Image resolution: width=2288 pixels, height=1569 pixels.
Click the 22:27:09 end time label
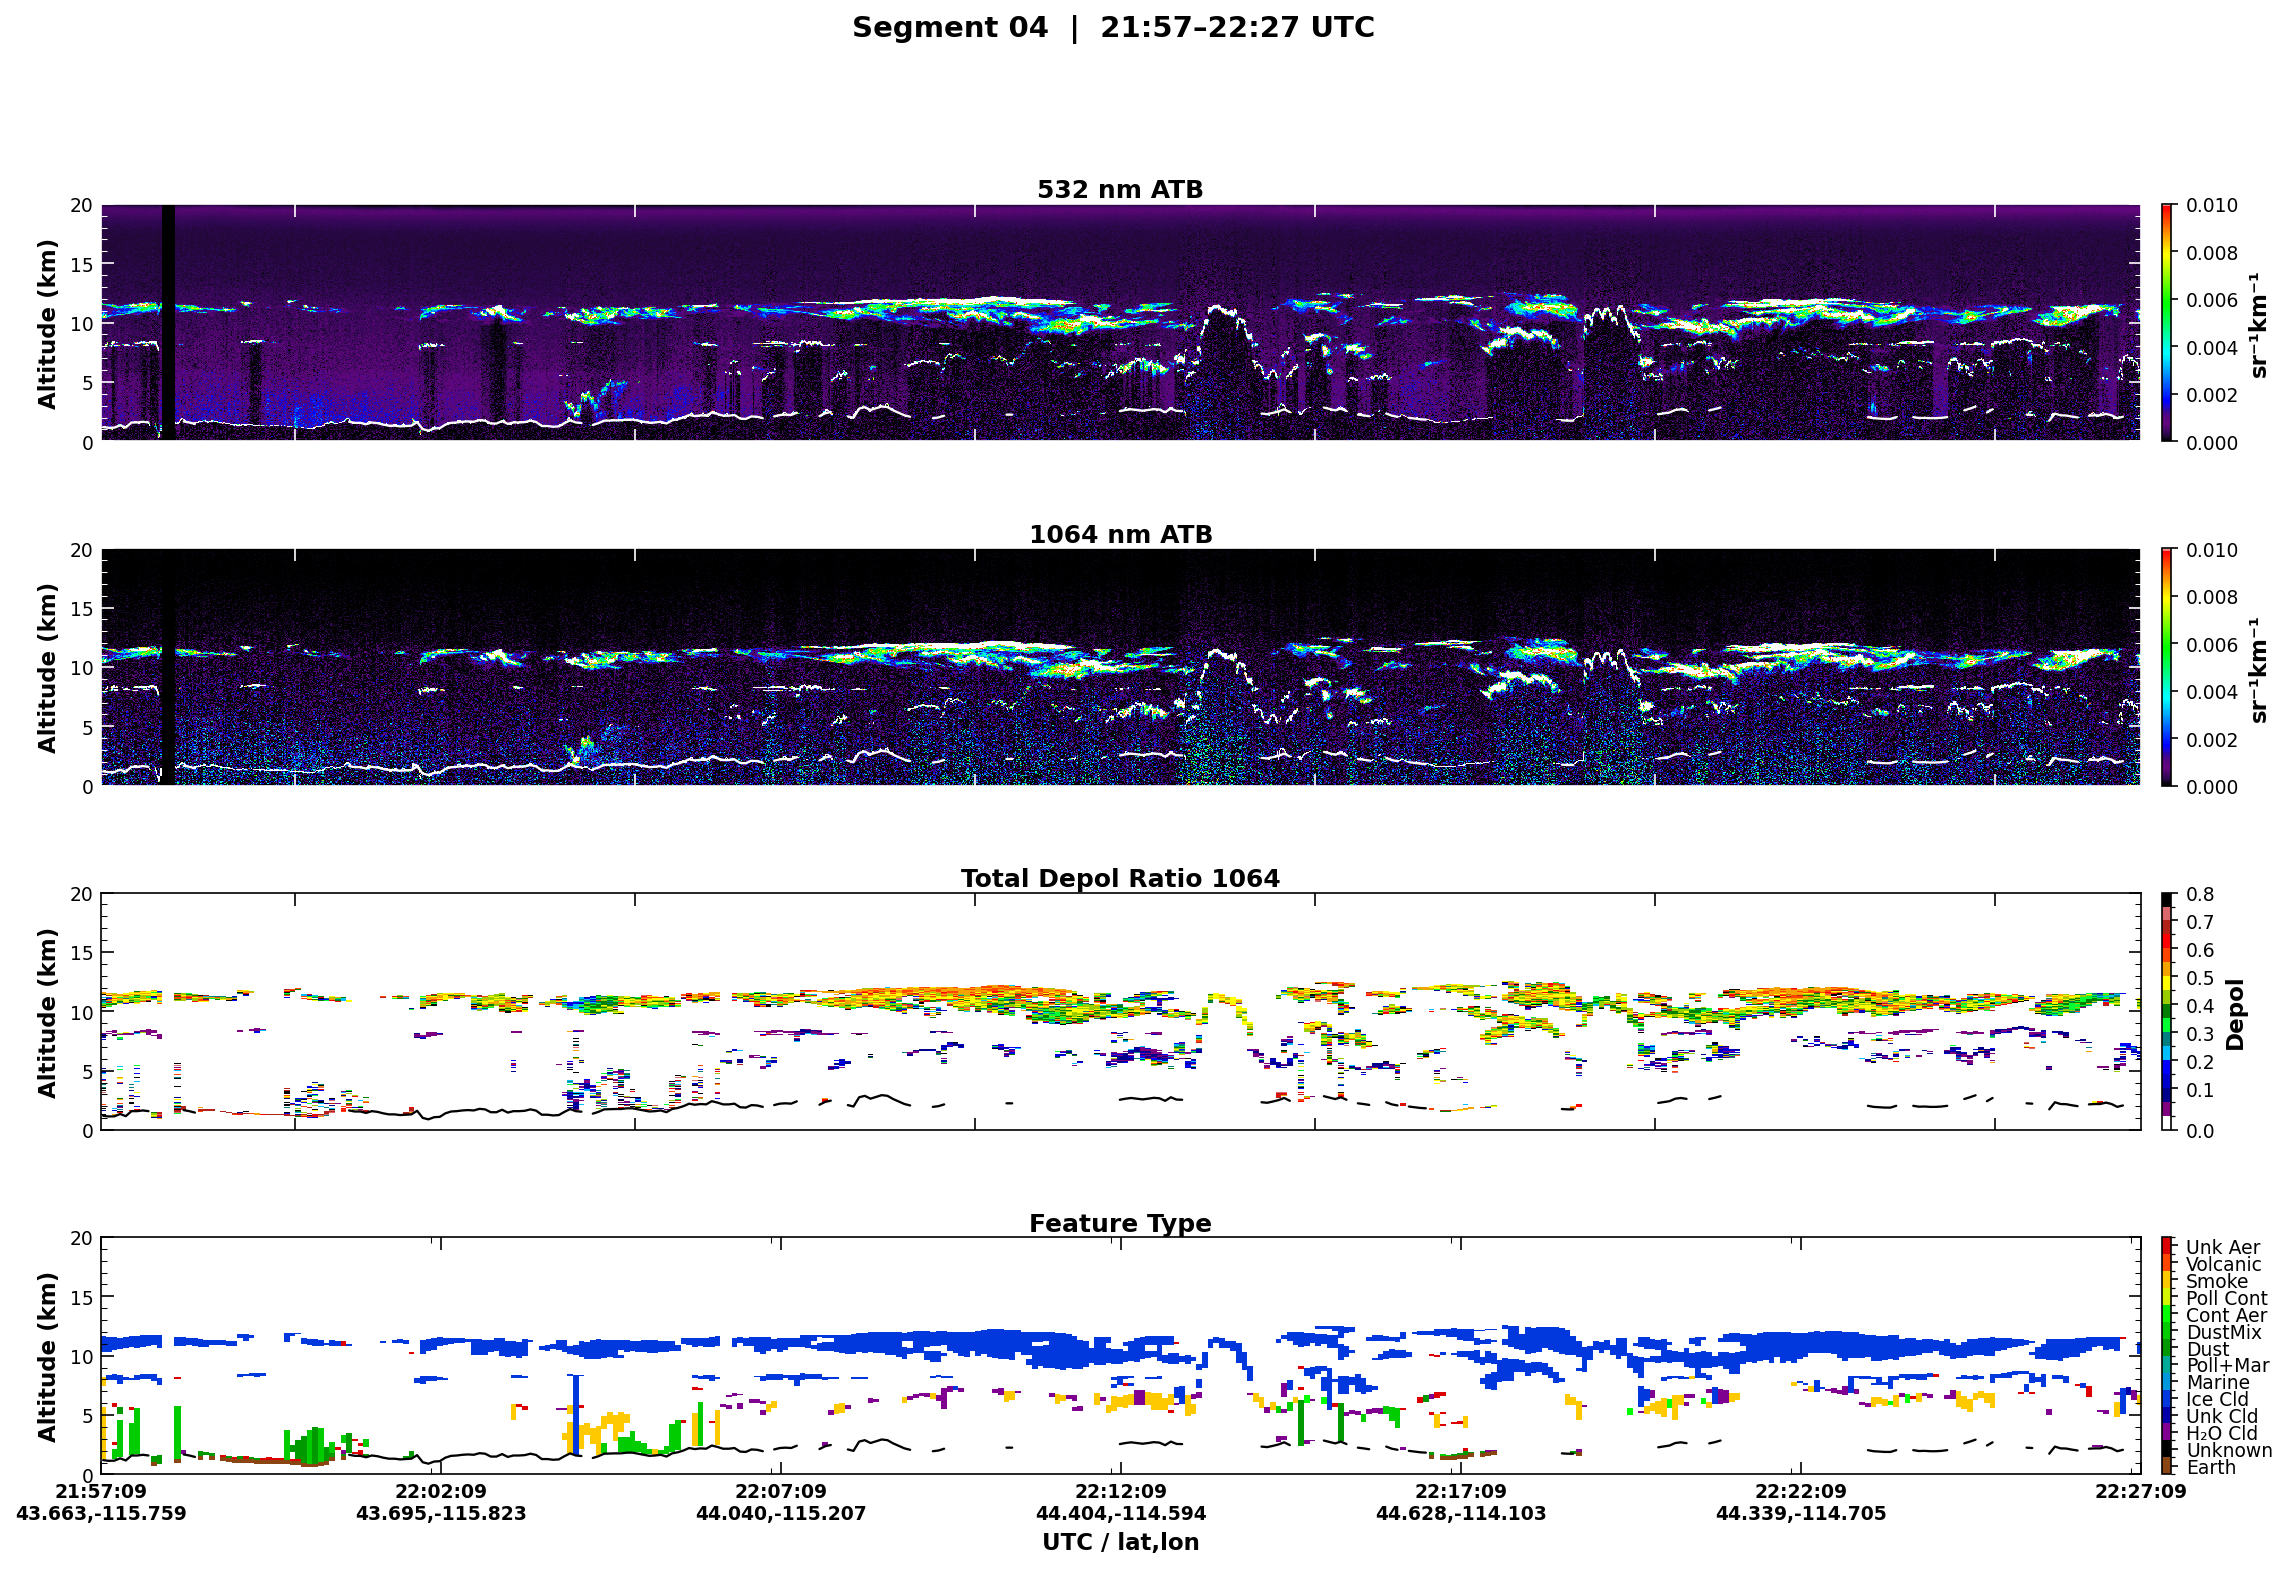point(2141,1491)
